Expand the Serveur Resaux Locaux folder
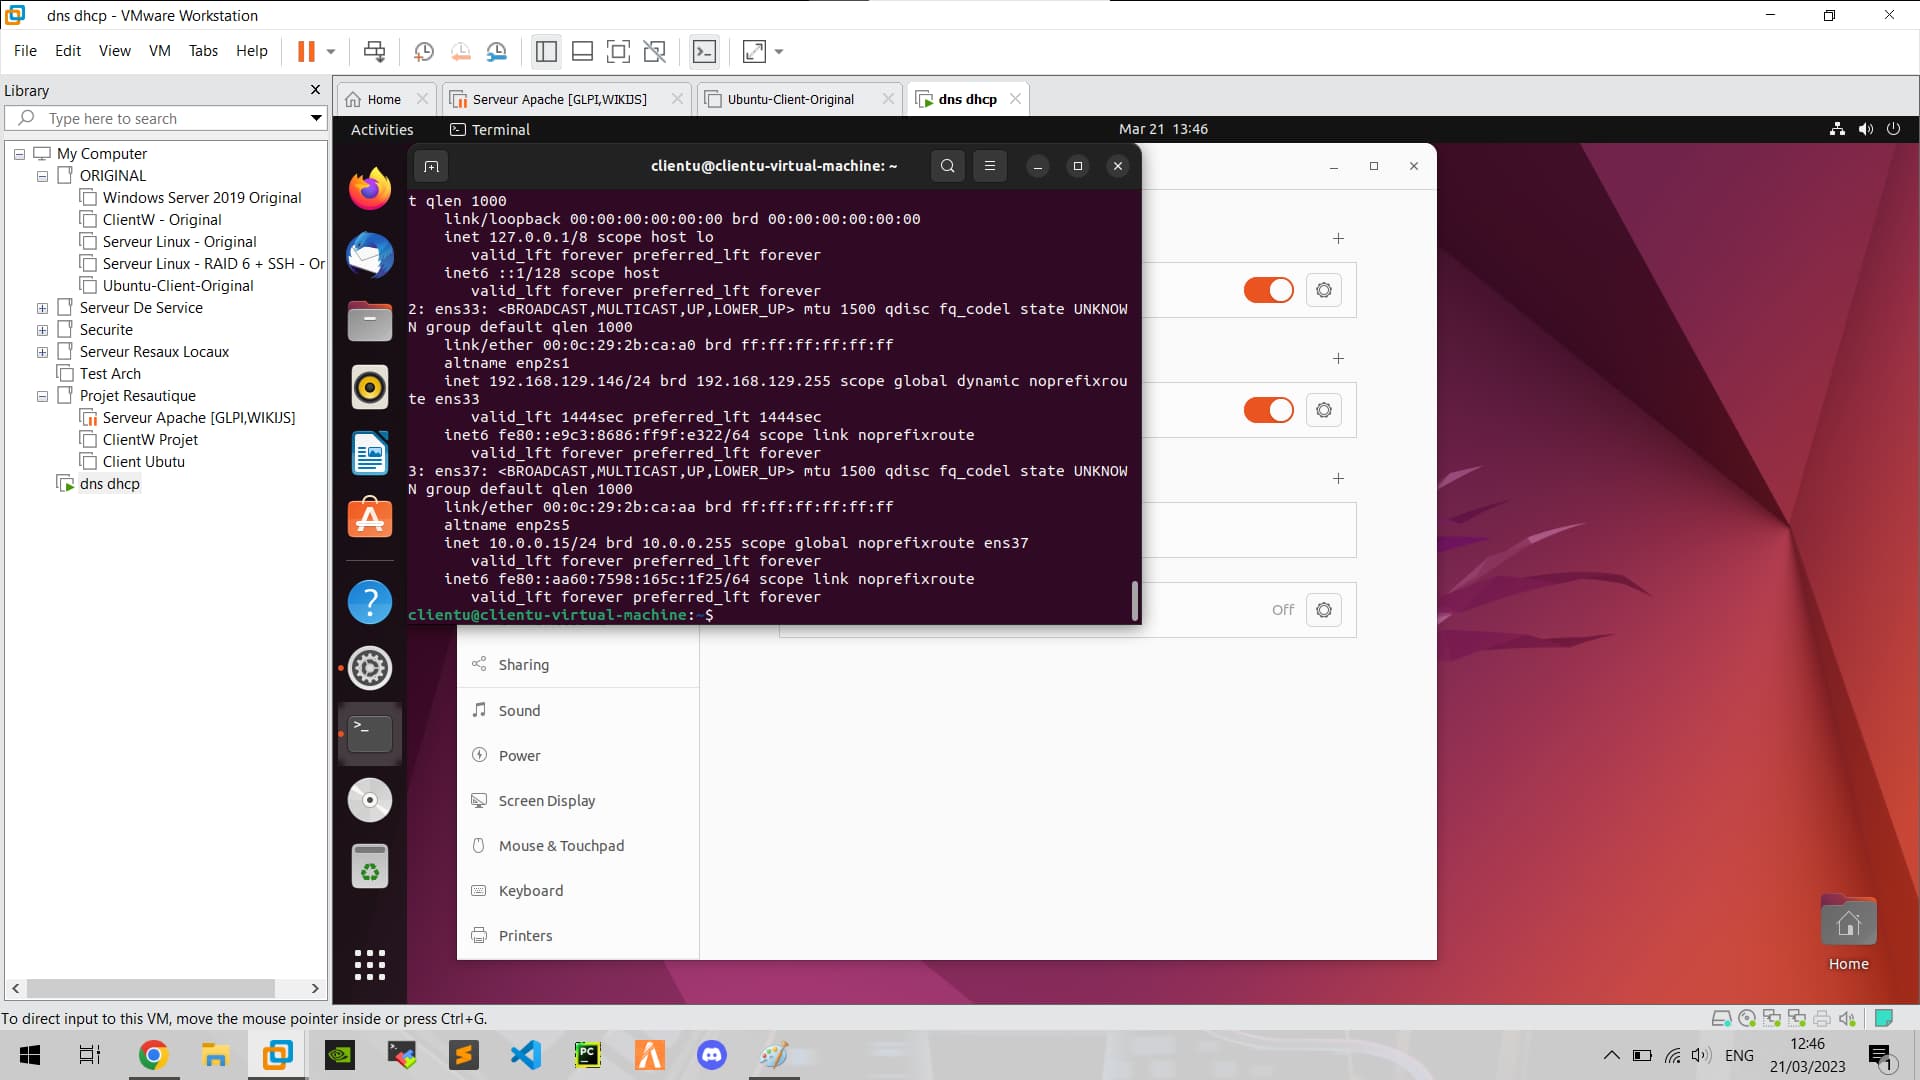Screen dimensions: 1920x1080 (42, 352)
